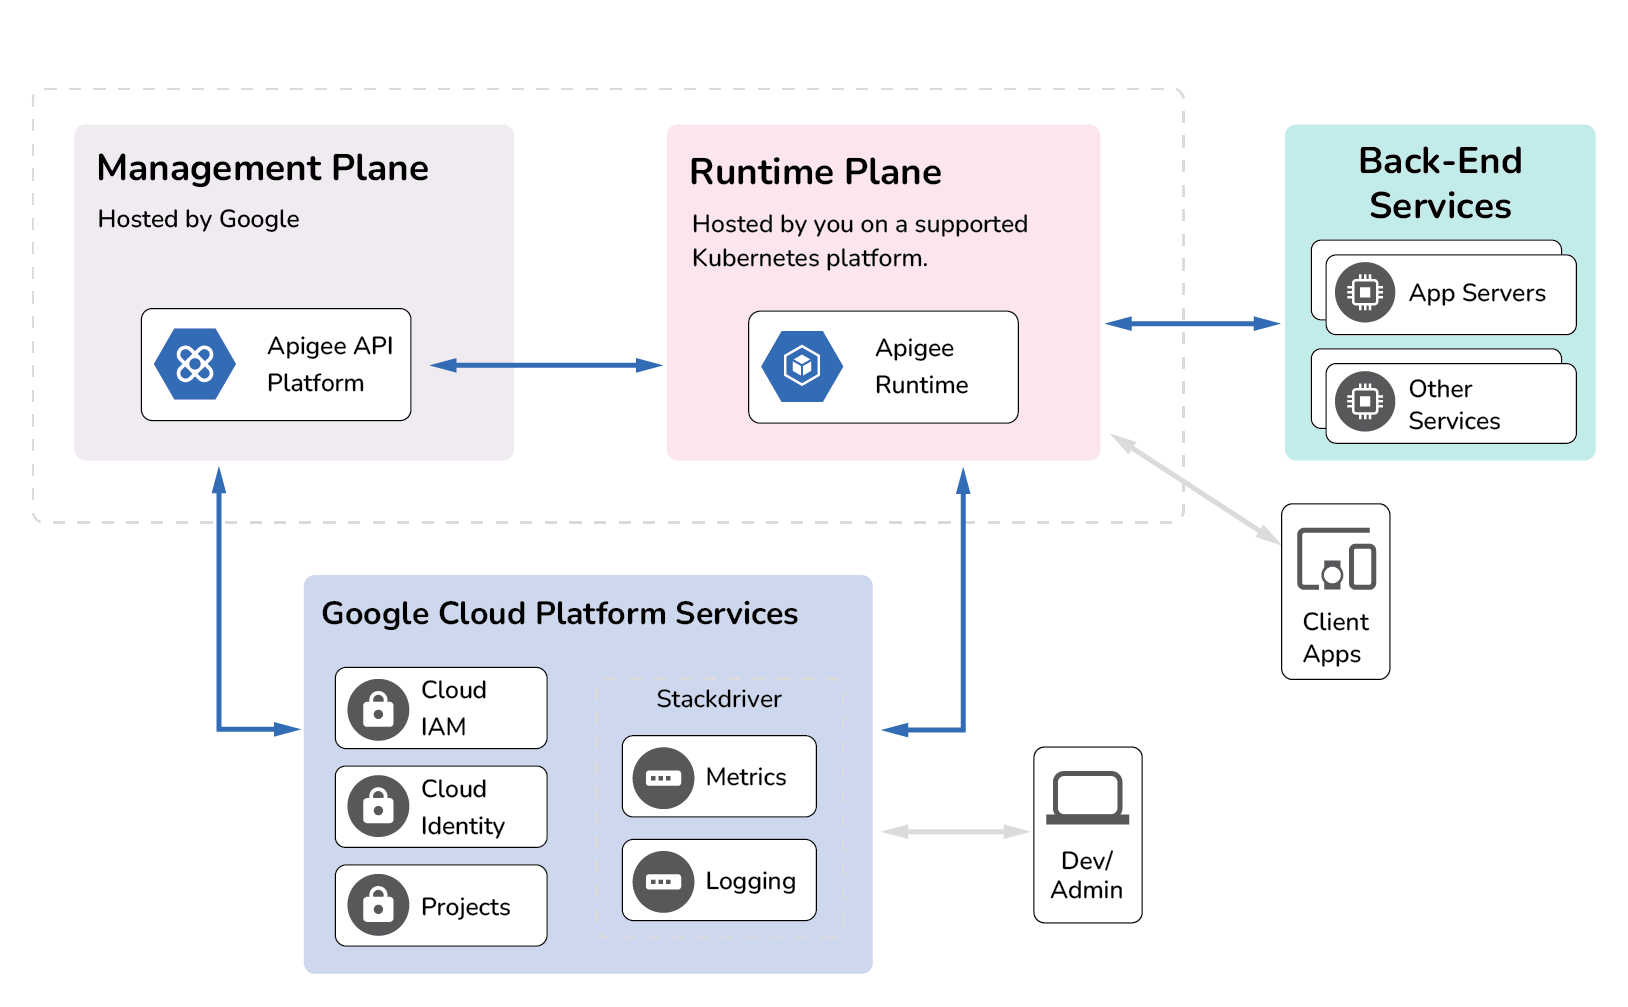Click the Cloud Identity lock icon
Viewport: 1628px width, 1007px height.
[x=378, y=806]
